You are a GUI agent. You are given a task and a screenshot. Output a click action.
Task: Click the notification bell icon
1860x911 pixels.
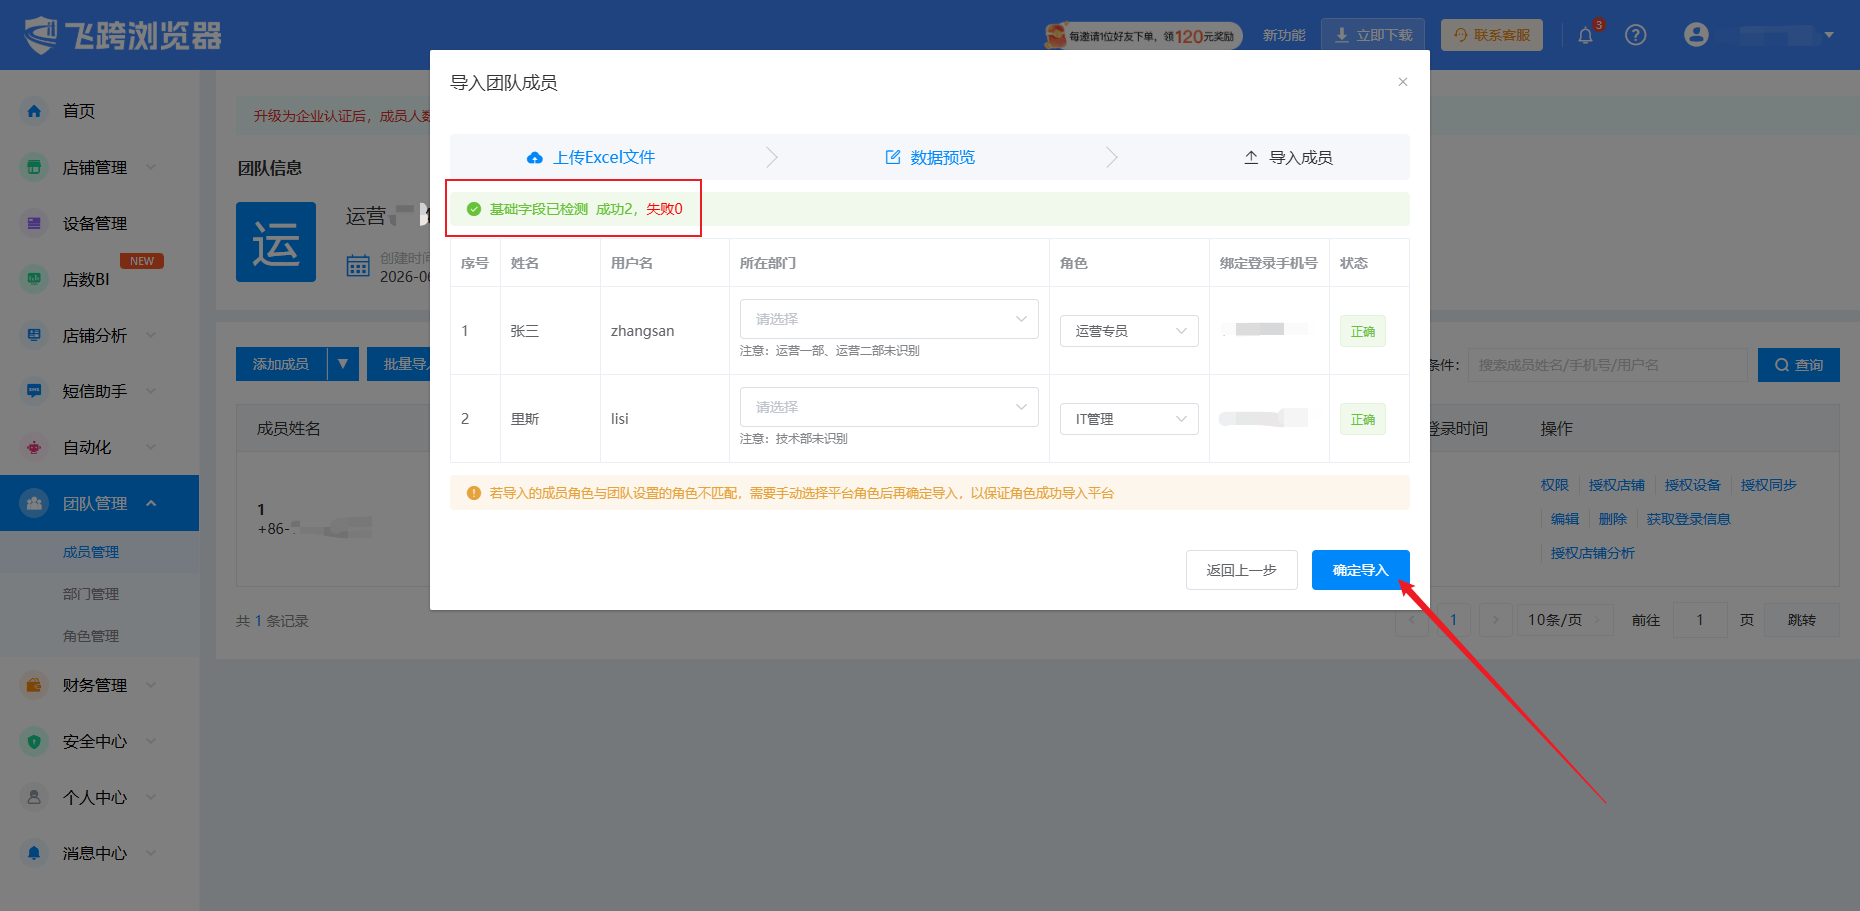pyautogui.click(x=1585, y=35)
